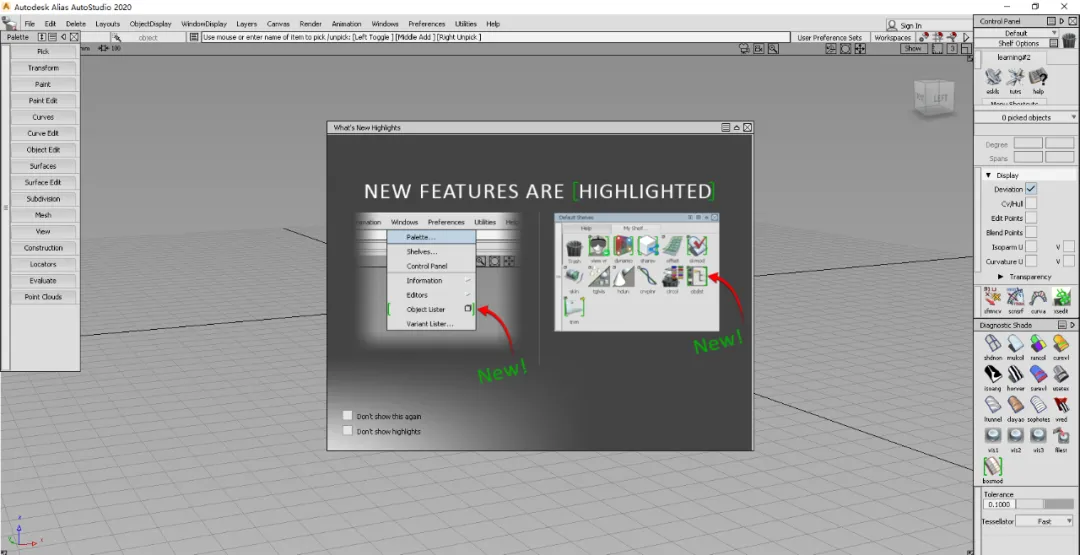The height and width of the screenshot is (555, 1080).
Task: Select the clay shader icon in Diagnostic Shade
Action: [x=1016, y=405]
